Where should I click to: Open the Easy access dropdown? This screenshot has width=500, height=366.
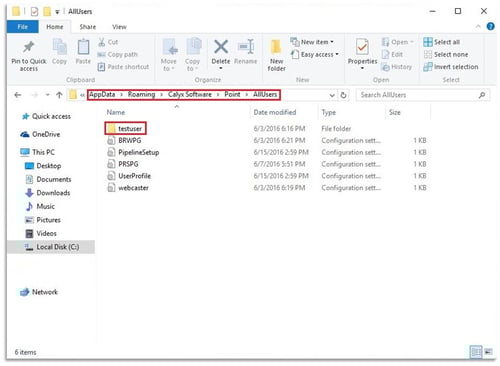click(x=315, y=54)
